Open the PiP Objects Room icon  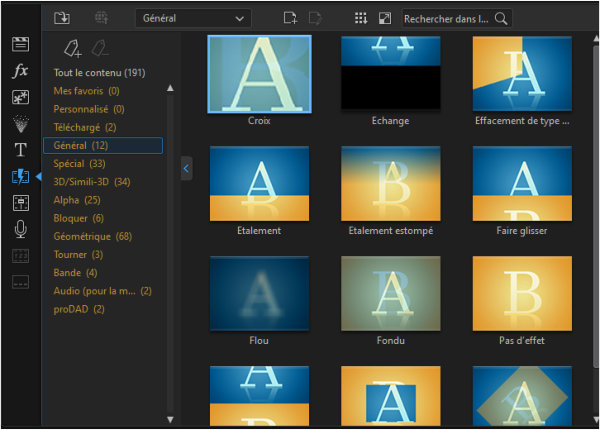coord(20,98)
